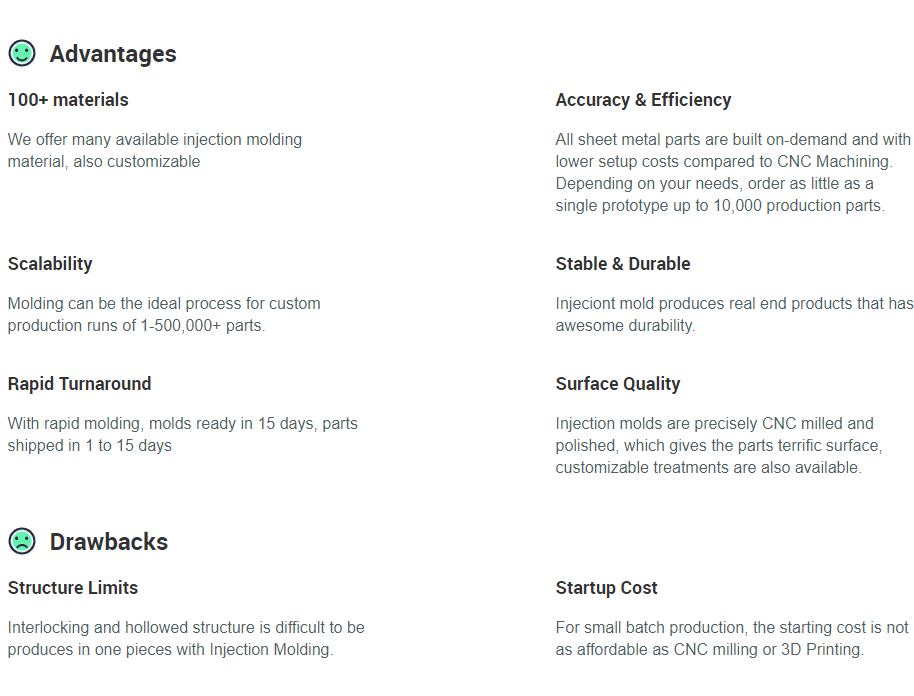Click the Accuracy & Efficiency heading
Screen dimensions: 914x696
[643, 100]
